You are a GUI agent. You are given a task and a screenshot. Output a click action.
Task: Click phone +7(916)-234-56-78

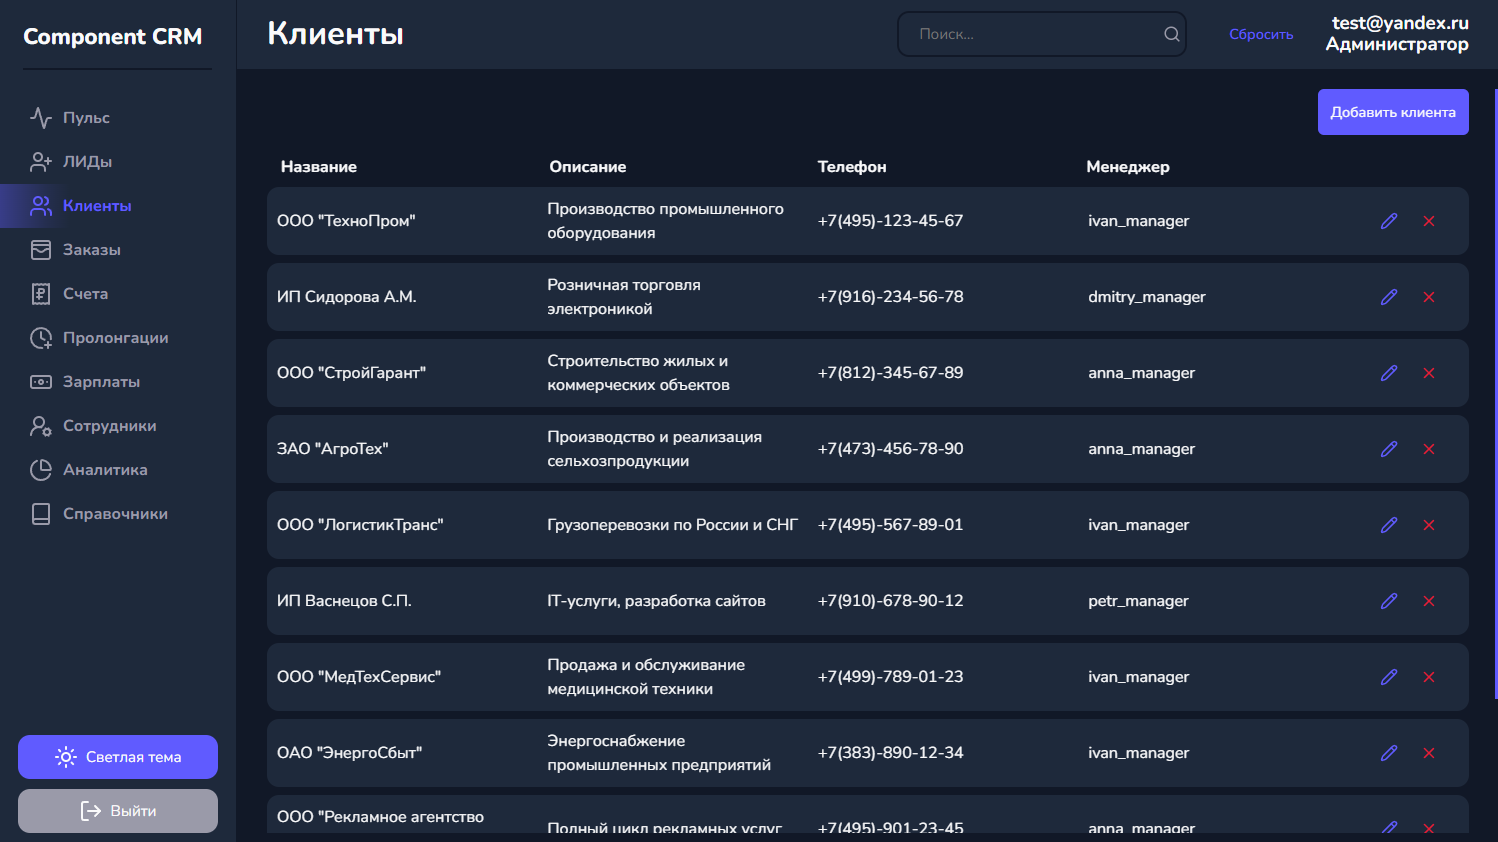(x=890, y=297)
